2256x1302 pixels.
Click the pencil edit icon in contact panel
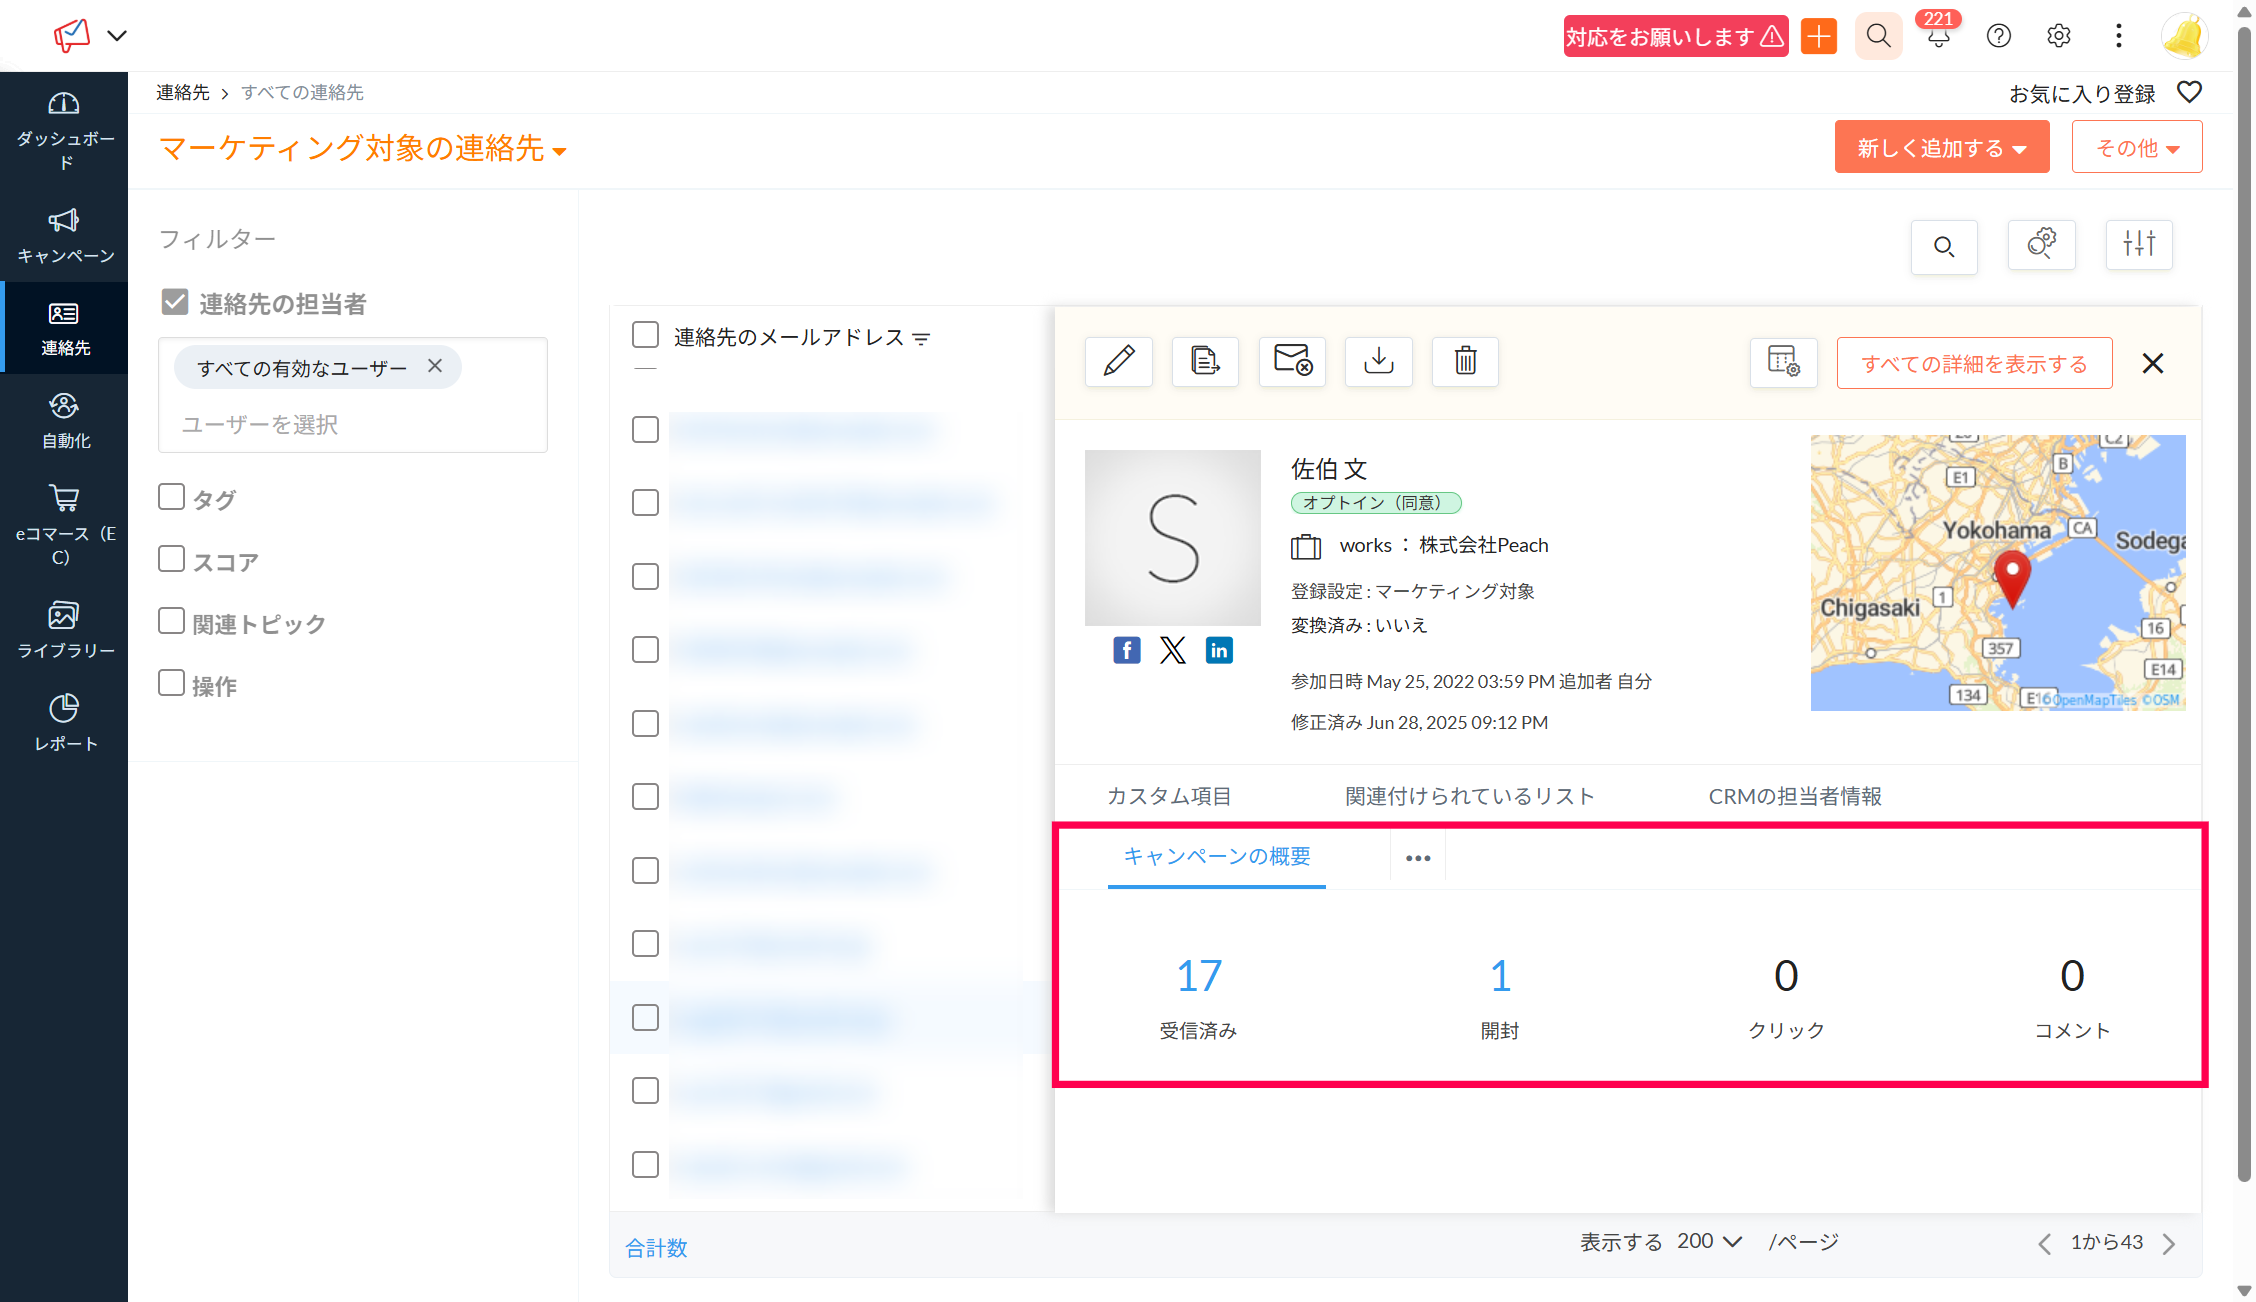click(1118, 362)
